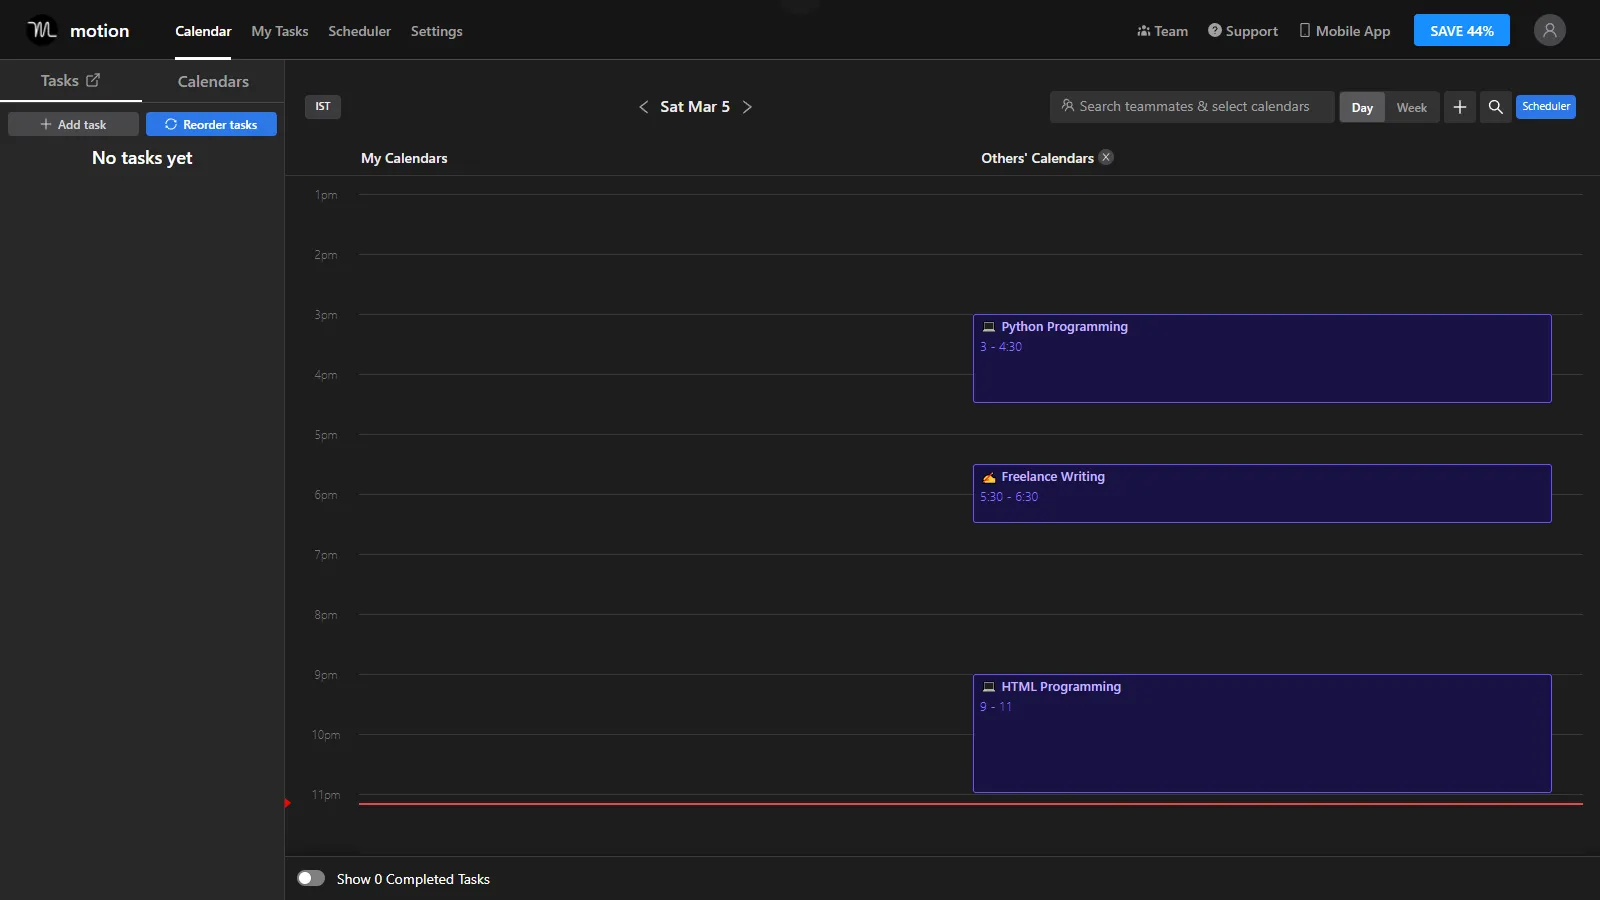Viewport: 1600px width, 900px height.
Task: Open the HTML Programming event
Action: click(1261, 733)
